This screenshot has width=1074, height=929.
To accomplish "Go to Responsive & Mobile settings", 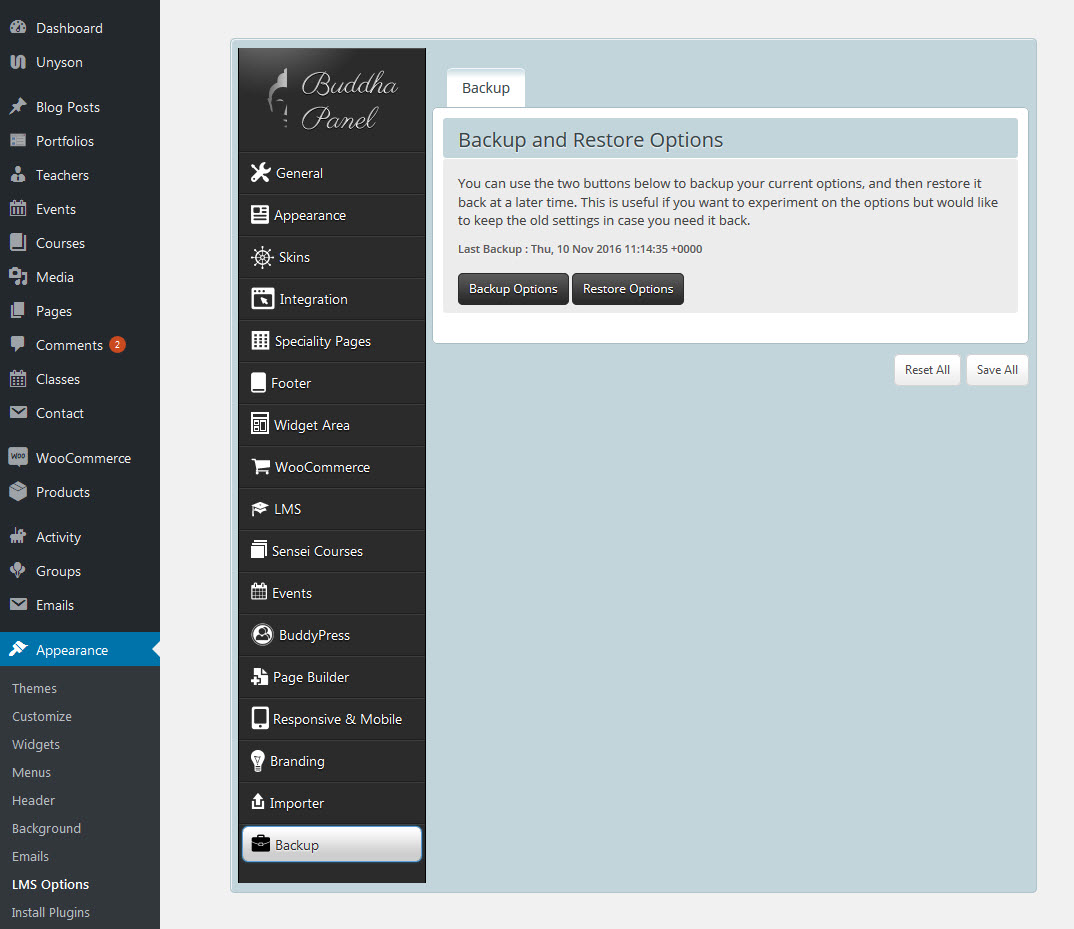I will point(337,719).
